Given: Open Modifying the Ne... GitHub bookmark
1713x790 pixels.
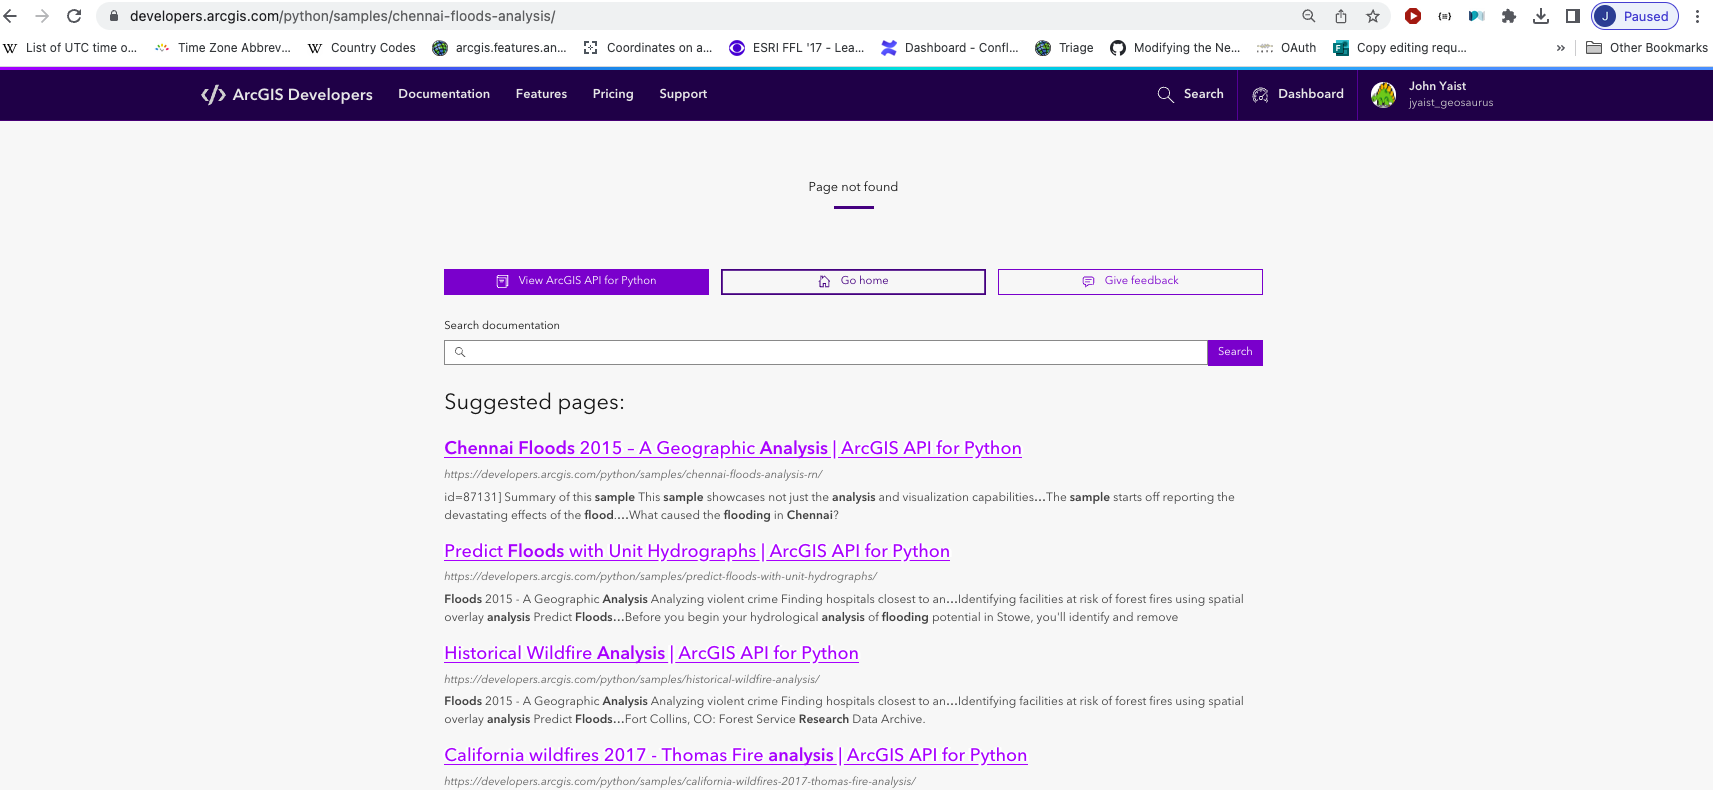Looking at the screenshot, I should (1175, 48).
